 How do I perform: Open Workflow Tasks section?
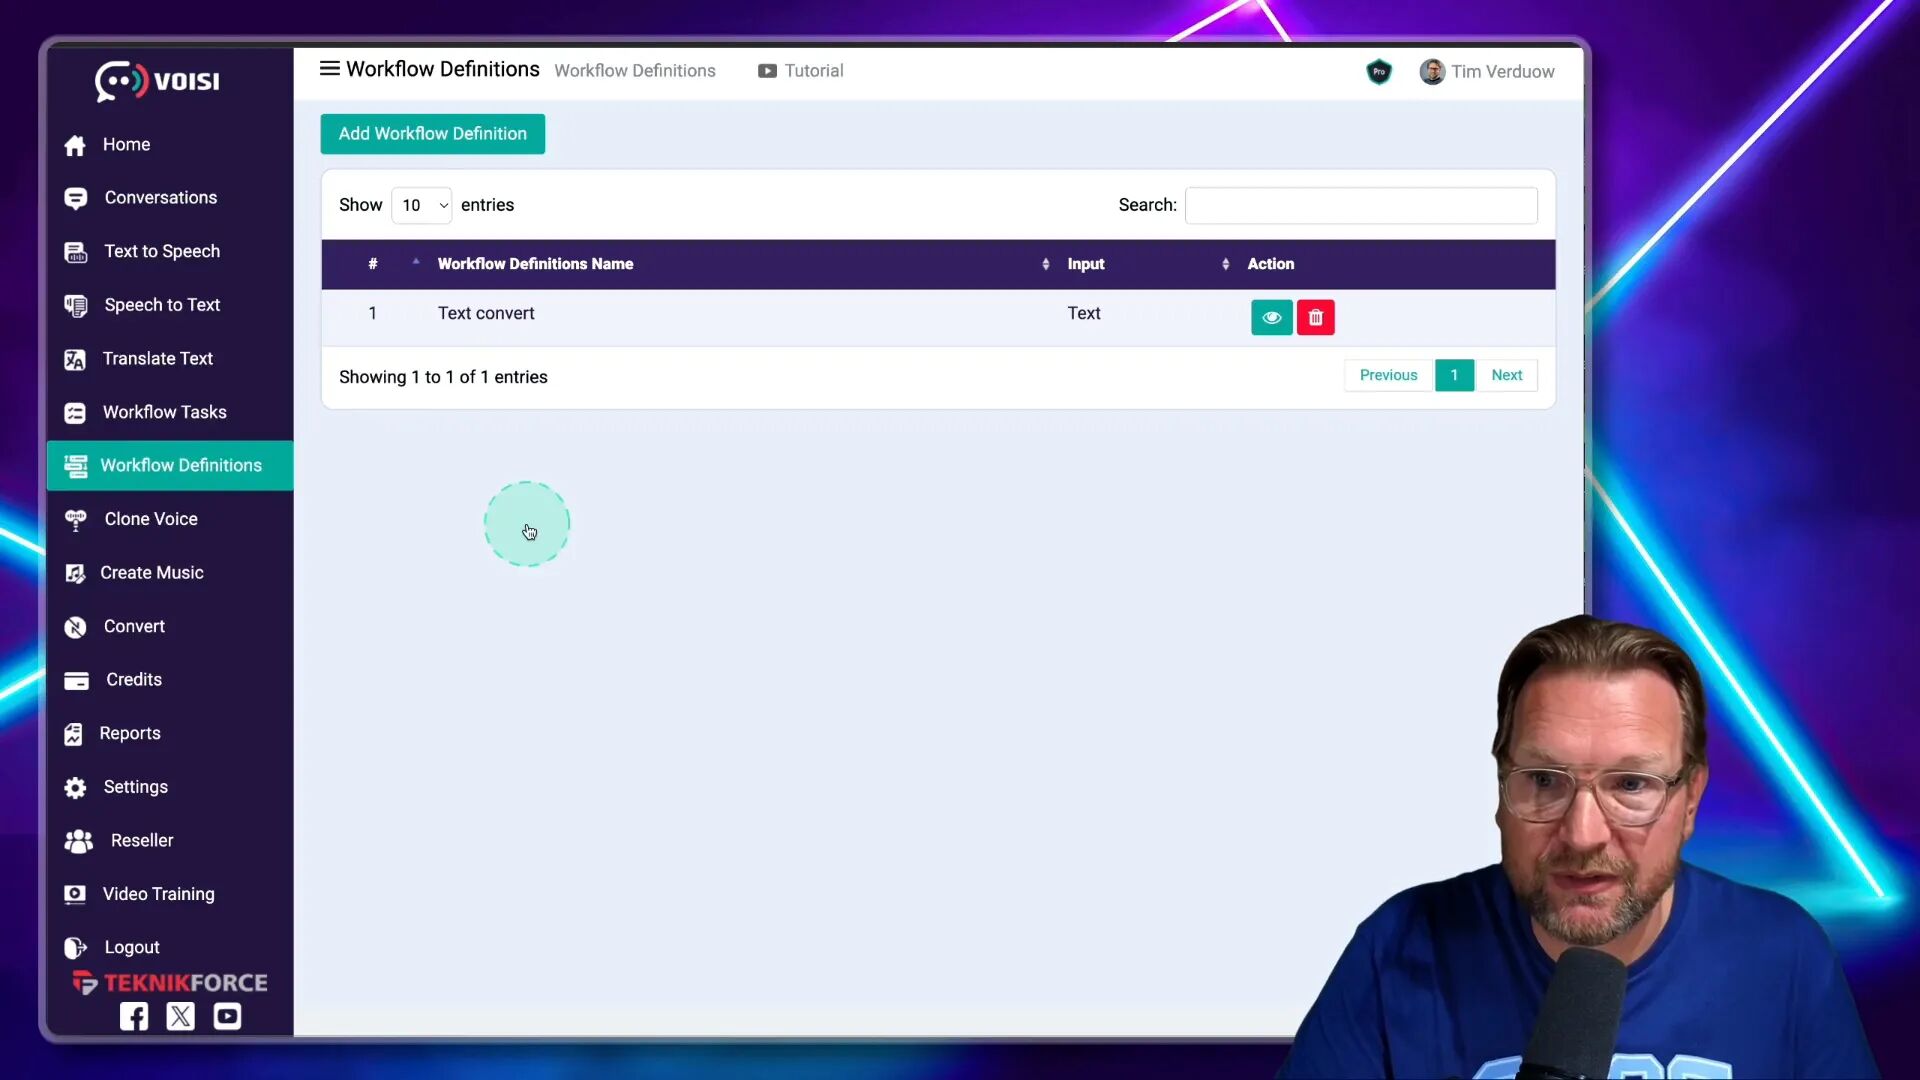(x=165, y=411)
